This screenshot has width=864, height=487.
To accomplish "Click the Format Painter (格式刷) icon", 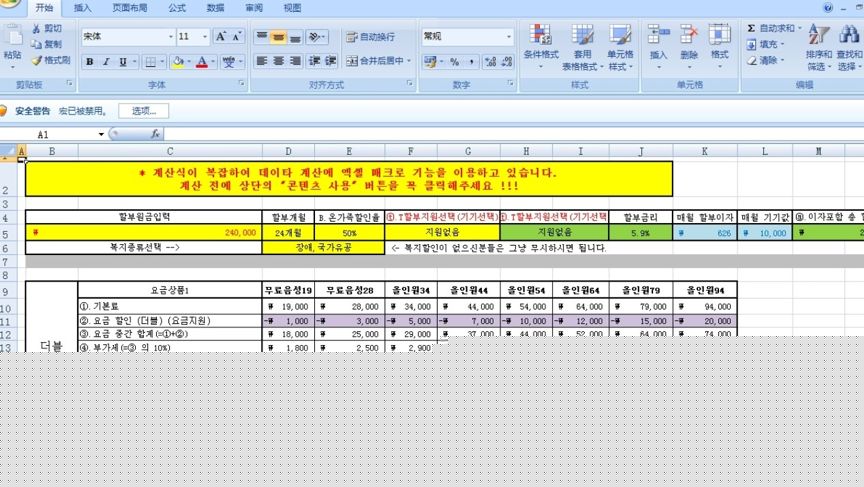I will click(x=50, y=60).
